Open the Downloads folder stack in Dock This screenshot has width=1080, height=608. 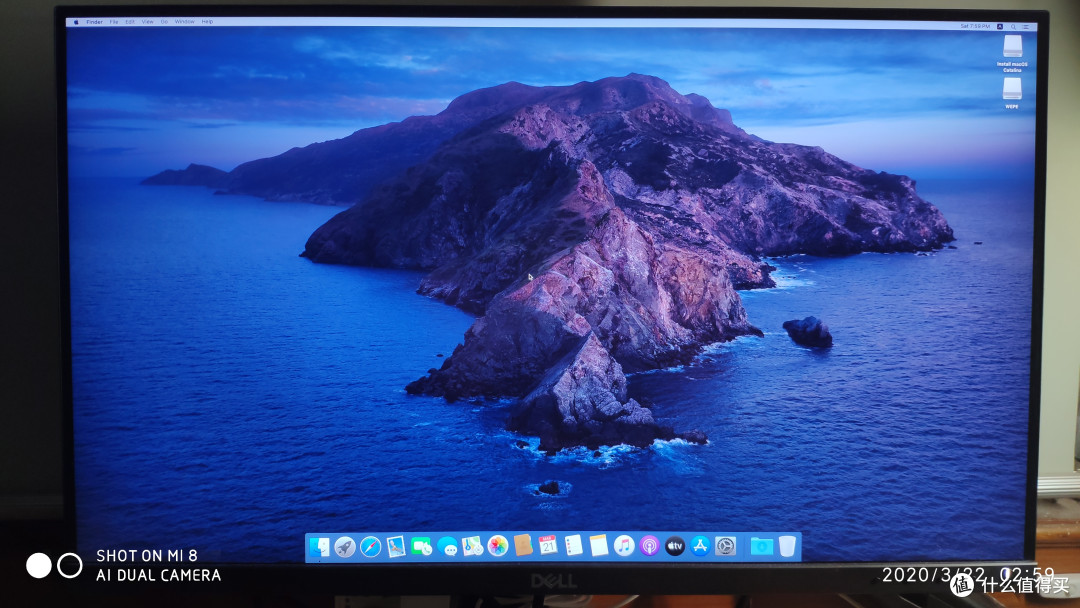pos(762,547)
